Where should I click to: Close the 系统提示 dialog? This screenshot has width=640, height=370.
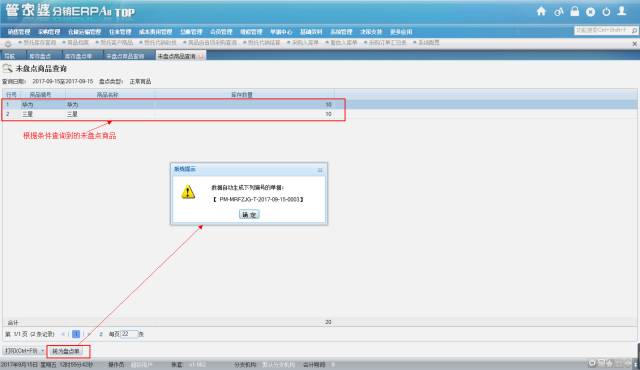click(x=320, y=170)
